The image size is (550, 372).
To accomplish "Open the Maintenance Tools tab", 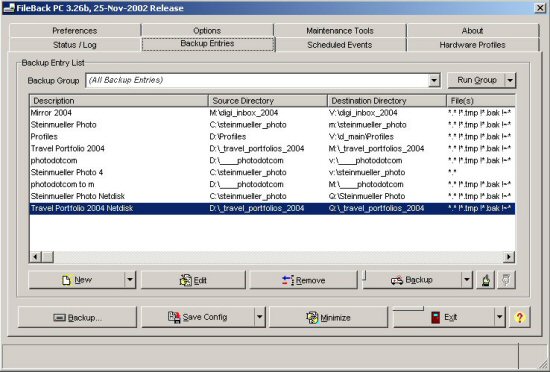I will [340, 31].
